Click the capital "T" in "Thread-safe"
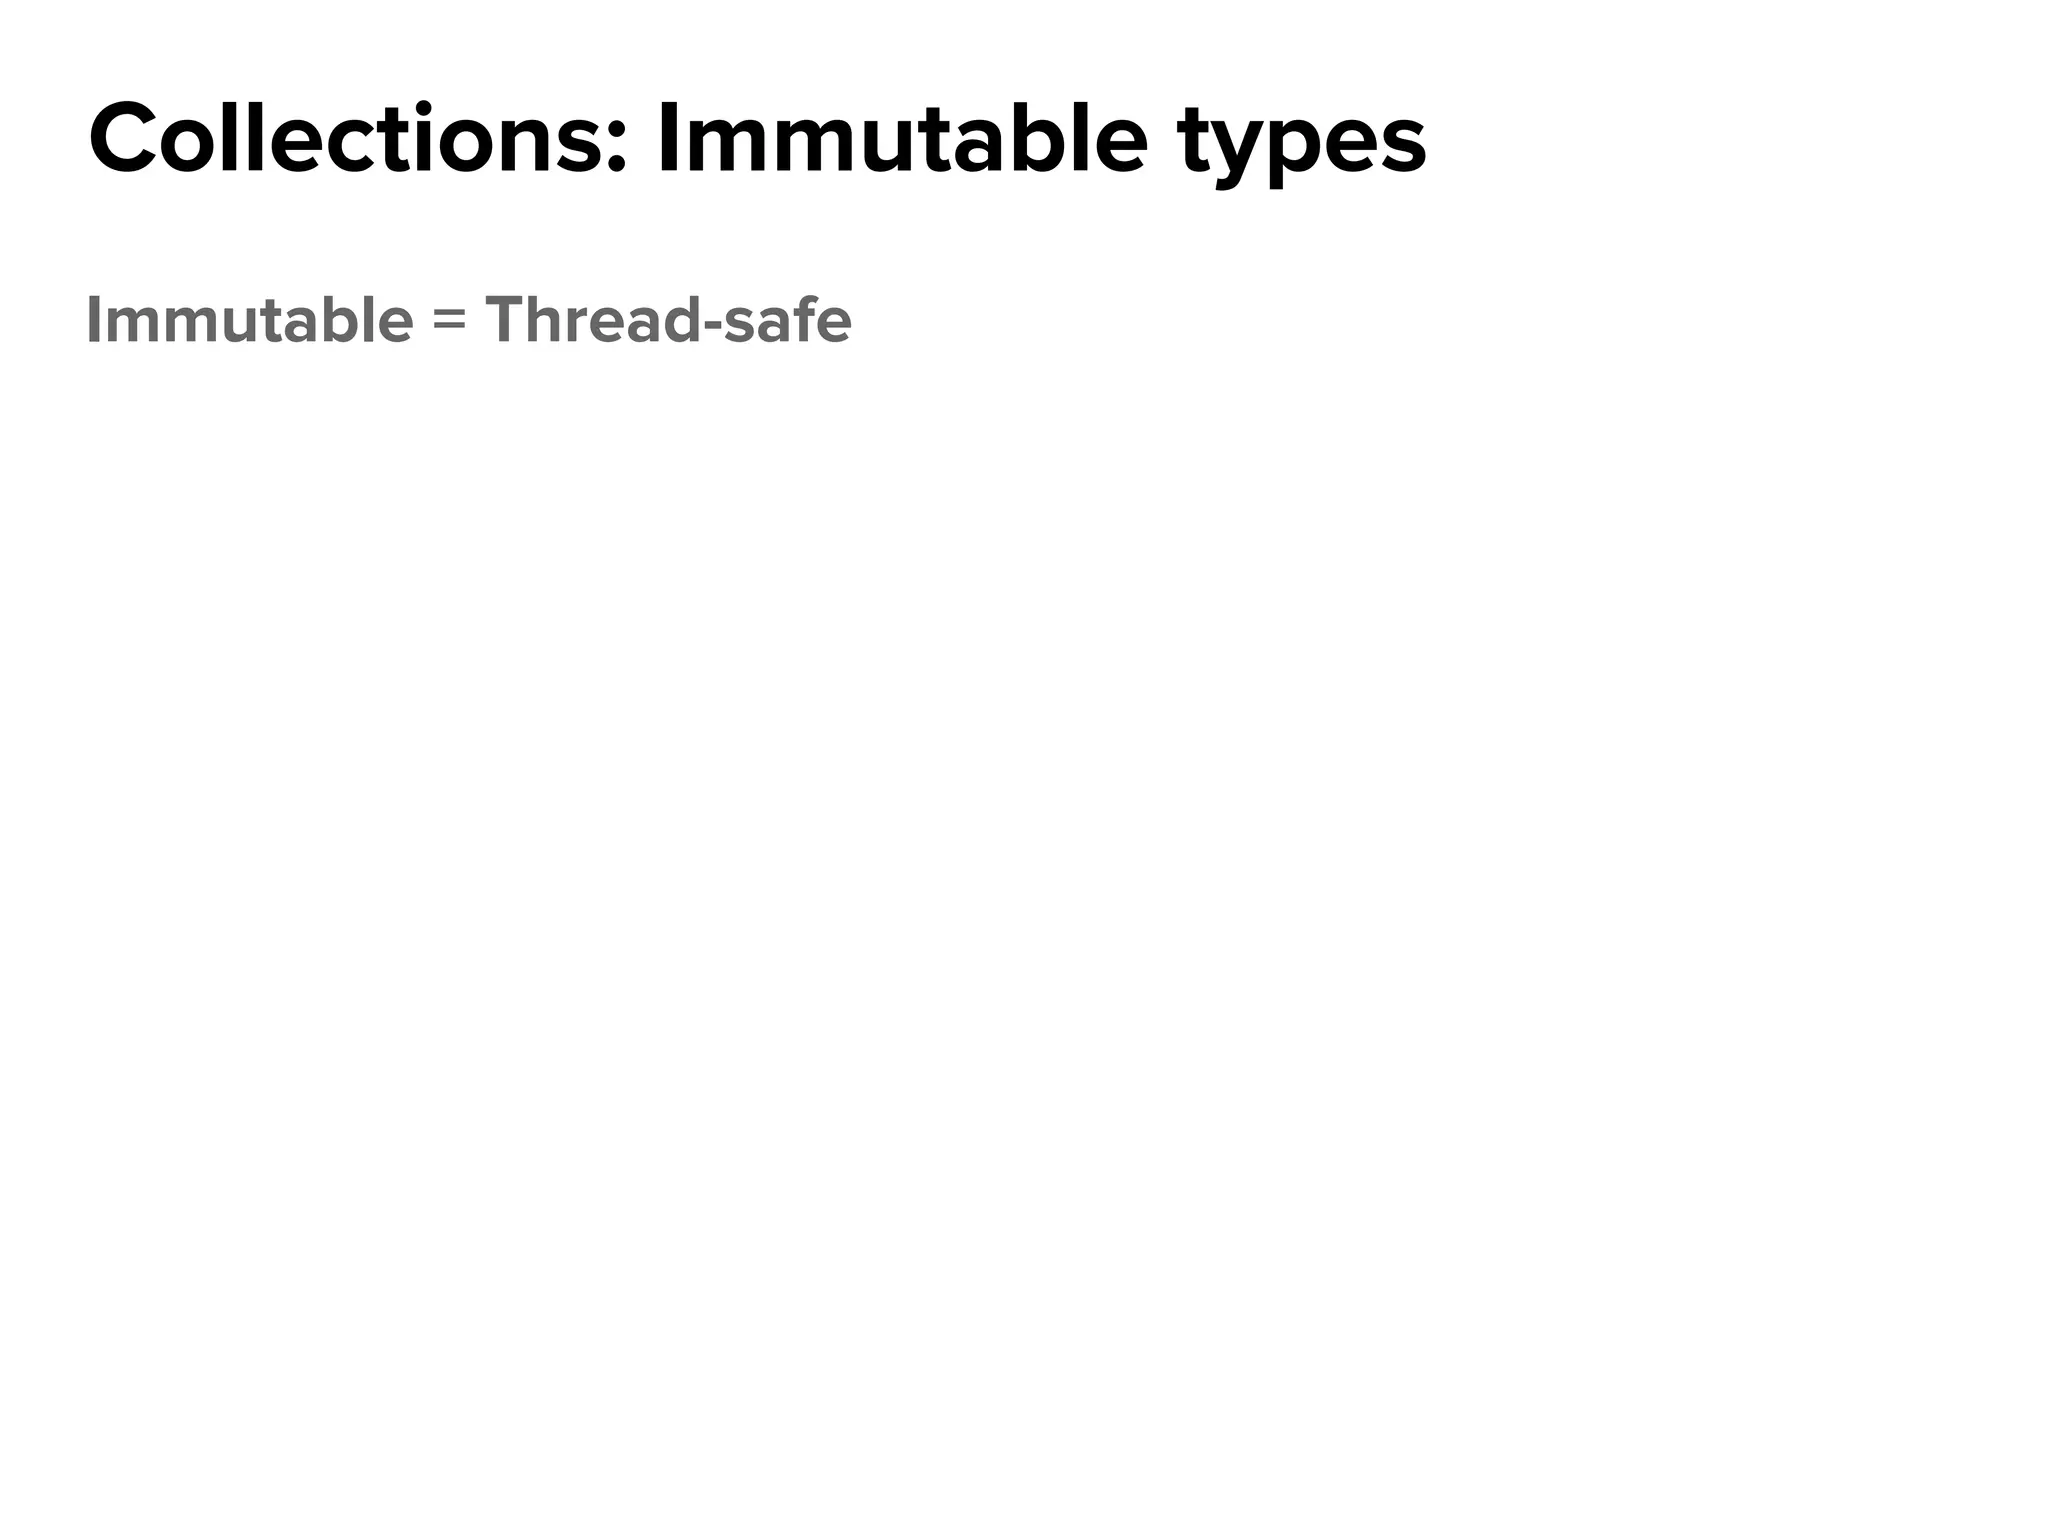Viewport: 2048px width, 1536px height. (x=505, y=320)
